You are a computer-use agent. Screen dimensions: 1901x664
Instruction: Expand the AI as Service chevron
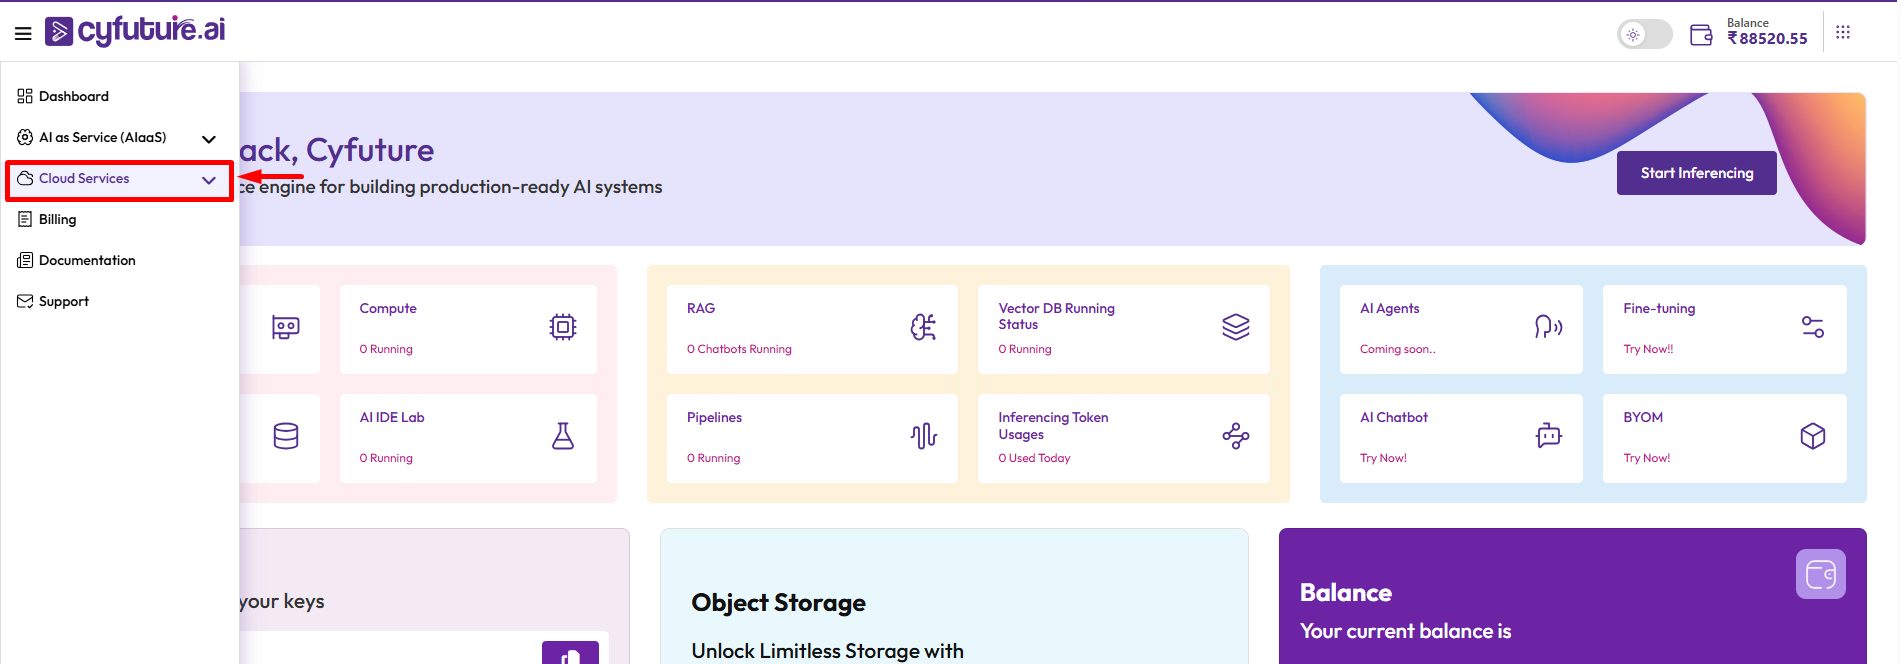coord(209,139)
